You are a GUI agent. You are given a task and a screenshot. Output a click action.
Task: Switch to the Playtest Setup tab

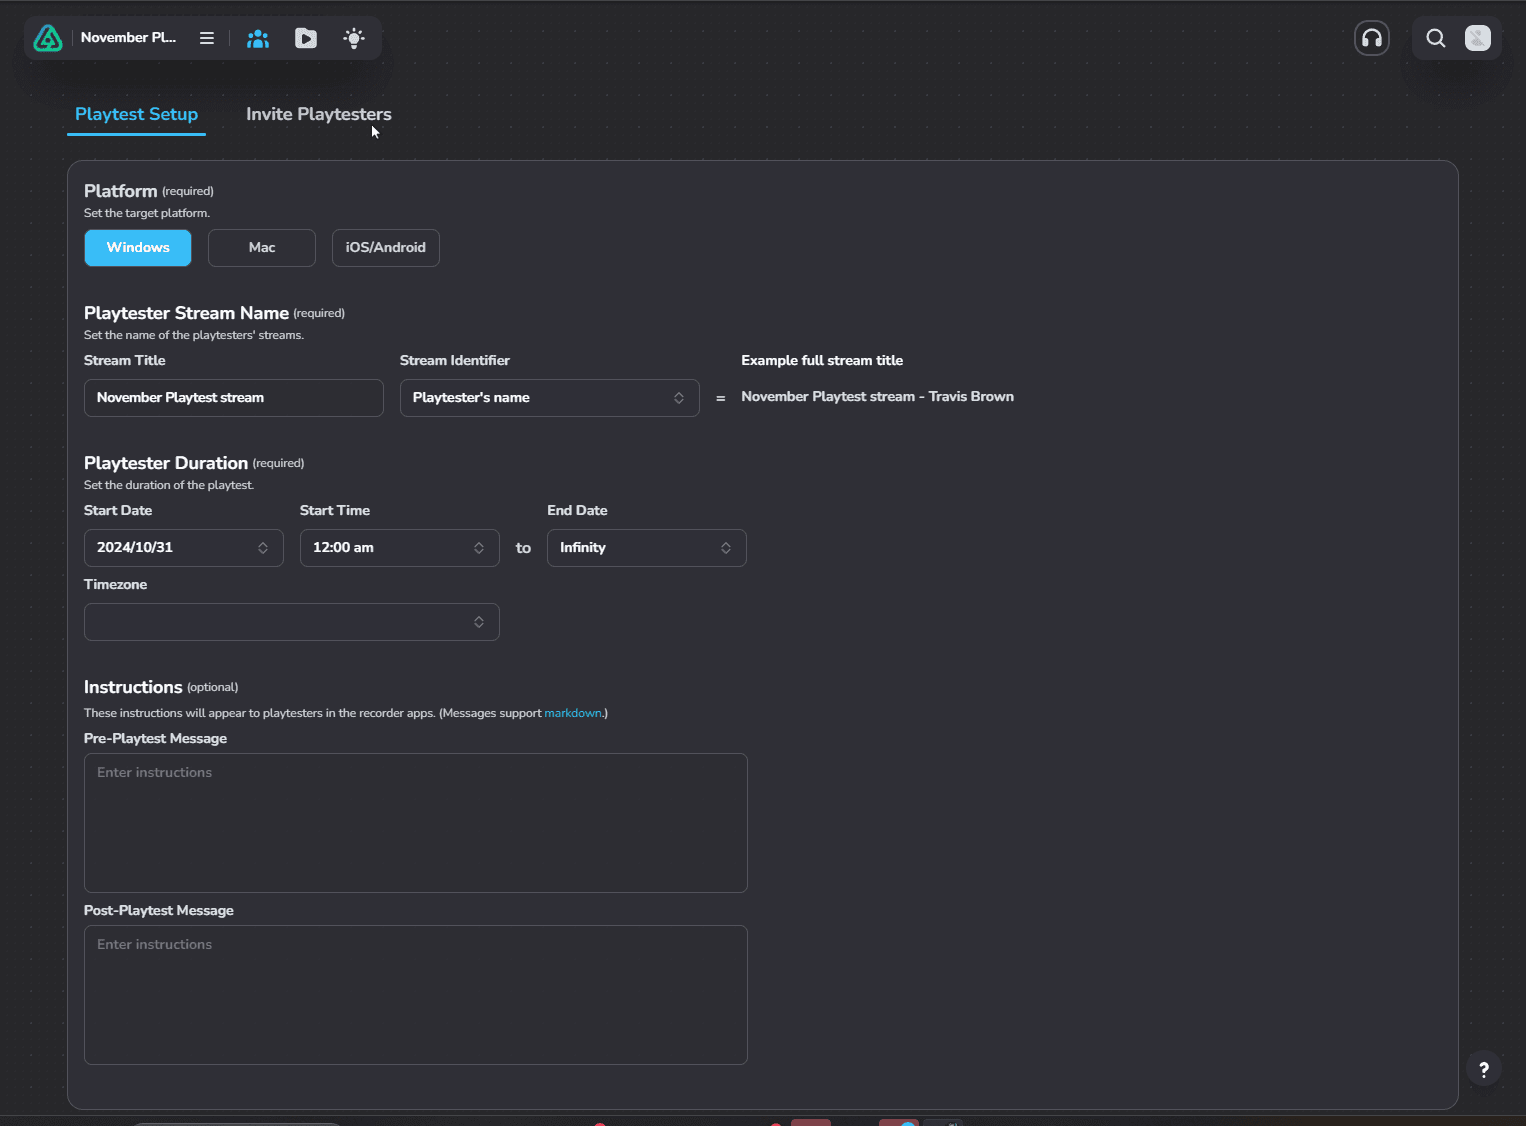click(x=137, y=114)
